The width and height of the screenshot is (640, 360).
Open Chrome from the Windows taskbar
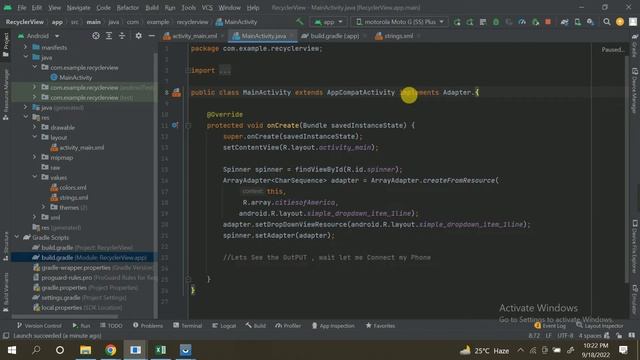point(110,350)
